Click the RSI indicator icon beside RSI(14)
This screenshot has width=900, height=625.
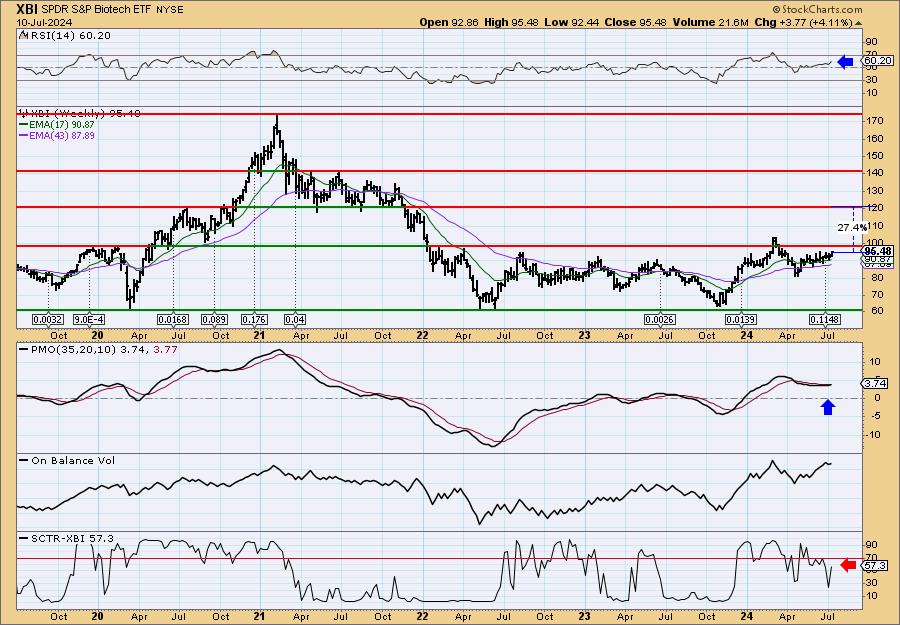23,34
